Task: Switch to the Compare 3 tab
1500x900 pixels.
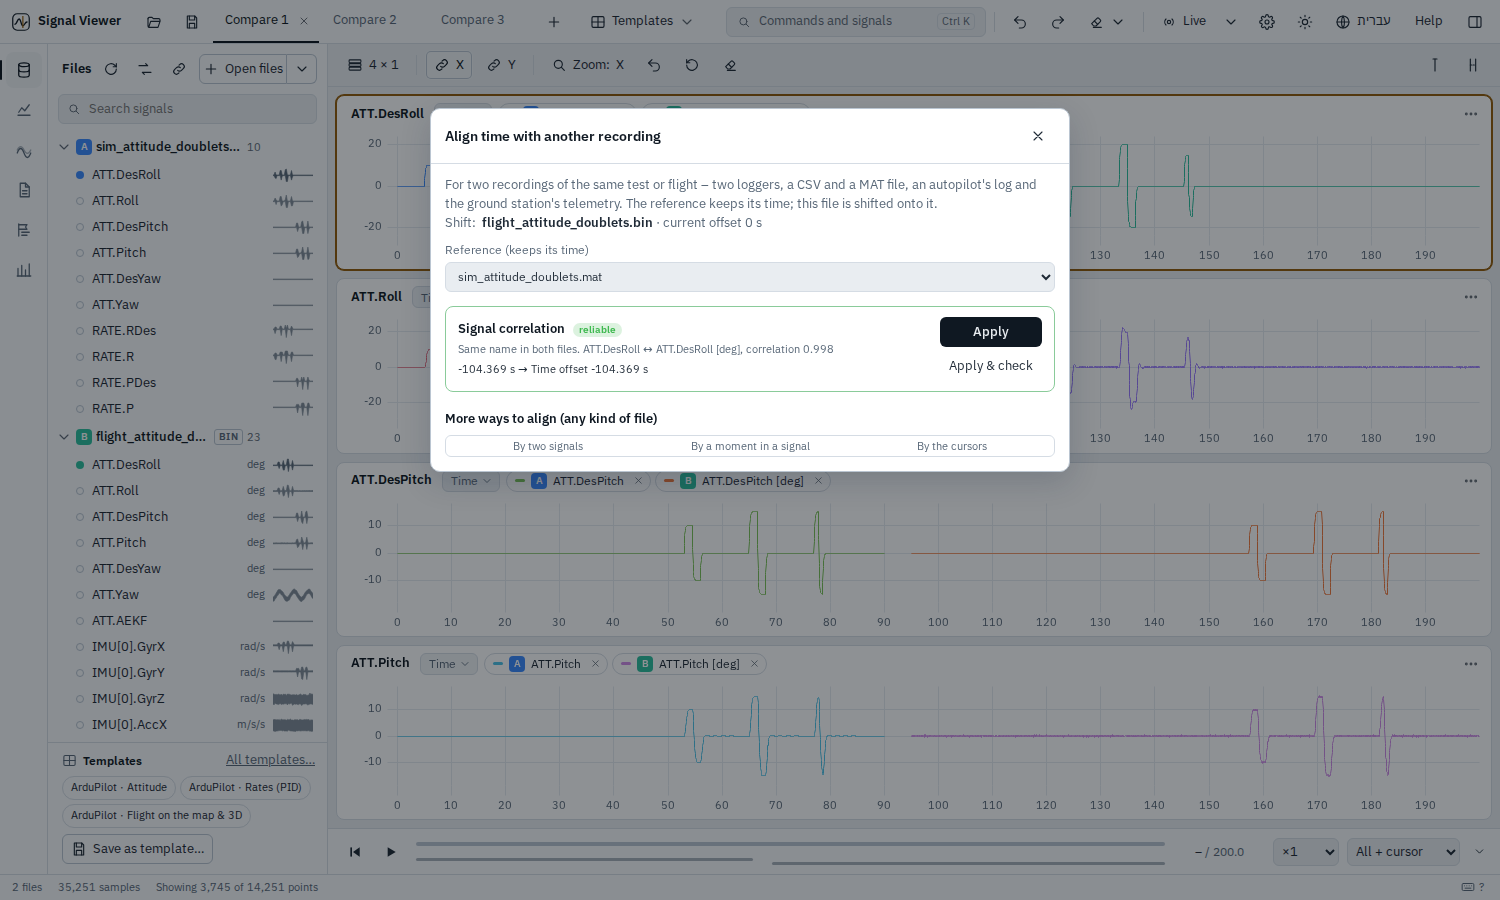Action: [x=473, y=20]
